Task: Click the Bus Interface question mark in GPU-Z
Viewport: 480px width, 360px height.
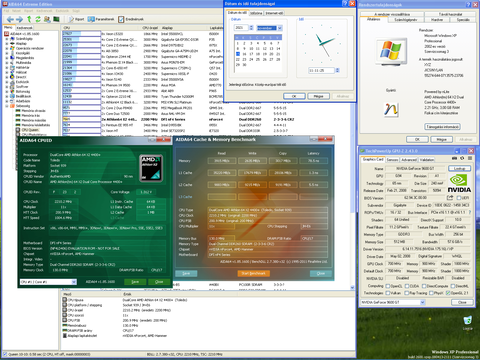Action: pos(470,212)
